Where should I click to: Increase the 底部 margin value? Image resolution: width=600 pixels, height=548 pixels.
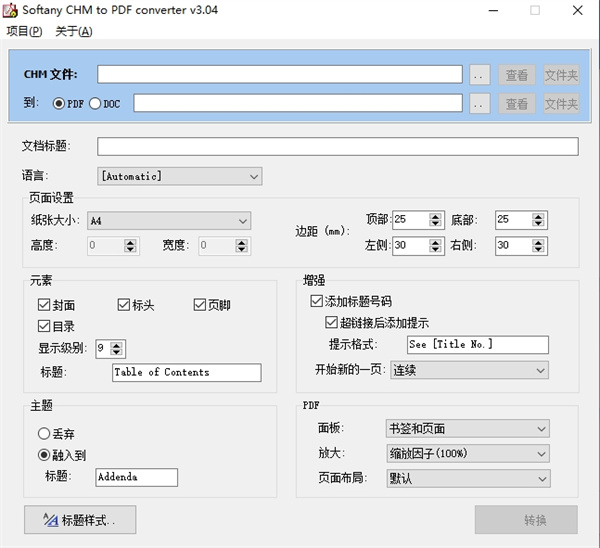click(538, 216)
